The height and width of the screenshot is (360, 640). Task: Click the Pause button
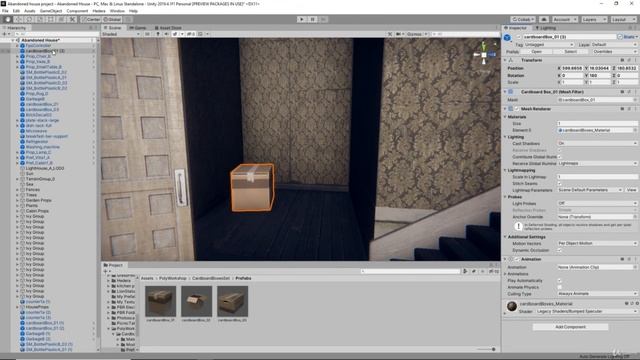coord(313,19)
